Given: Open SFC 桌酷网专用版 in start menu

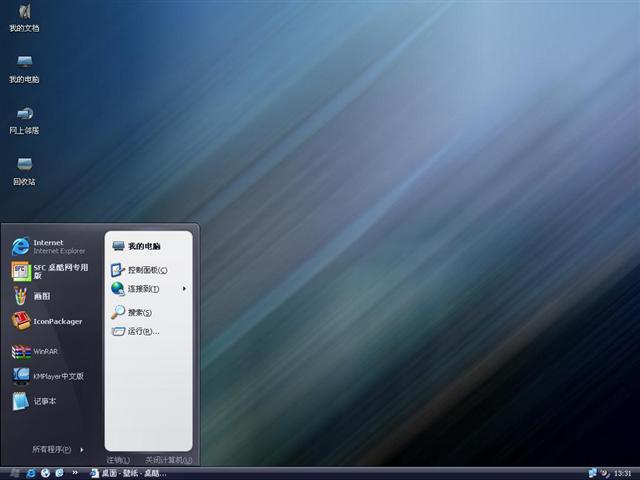Looking at the screenshot, I should [x=50, y=271].
